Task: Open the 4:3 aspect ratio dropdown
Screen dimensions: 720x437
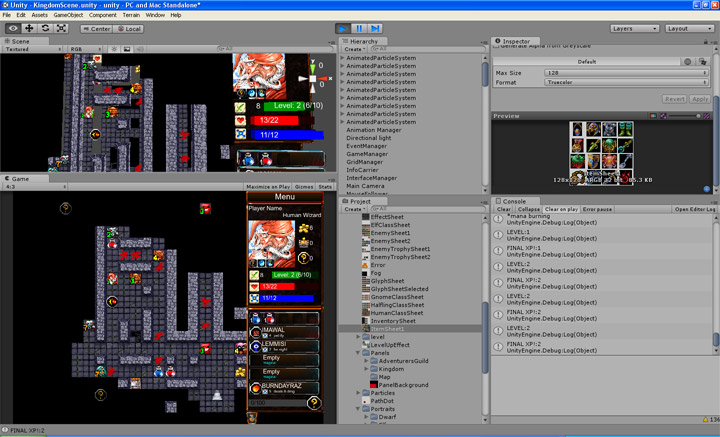Action: 35,187
